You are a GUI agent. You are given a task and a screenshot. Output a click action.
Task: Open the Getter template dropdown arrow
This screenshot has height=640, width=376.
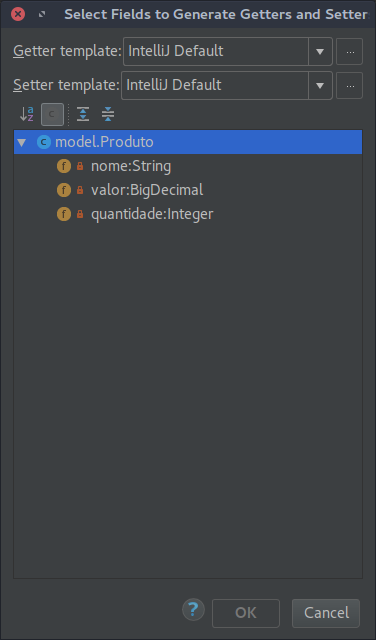[320, 51]
